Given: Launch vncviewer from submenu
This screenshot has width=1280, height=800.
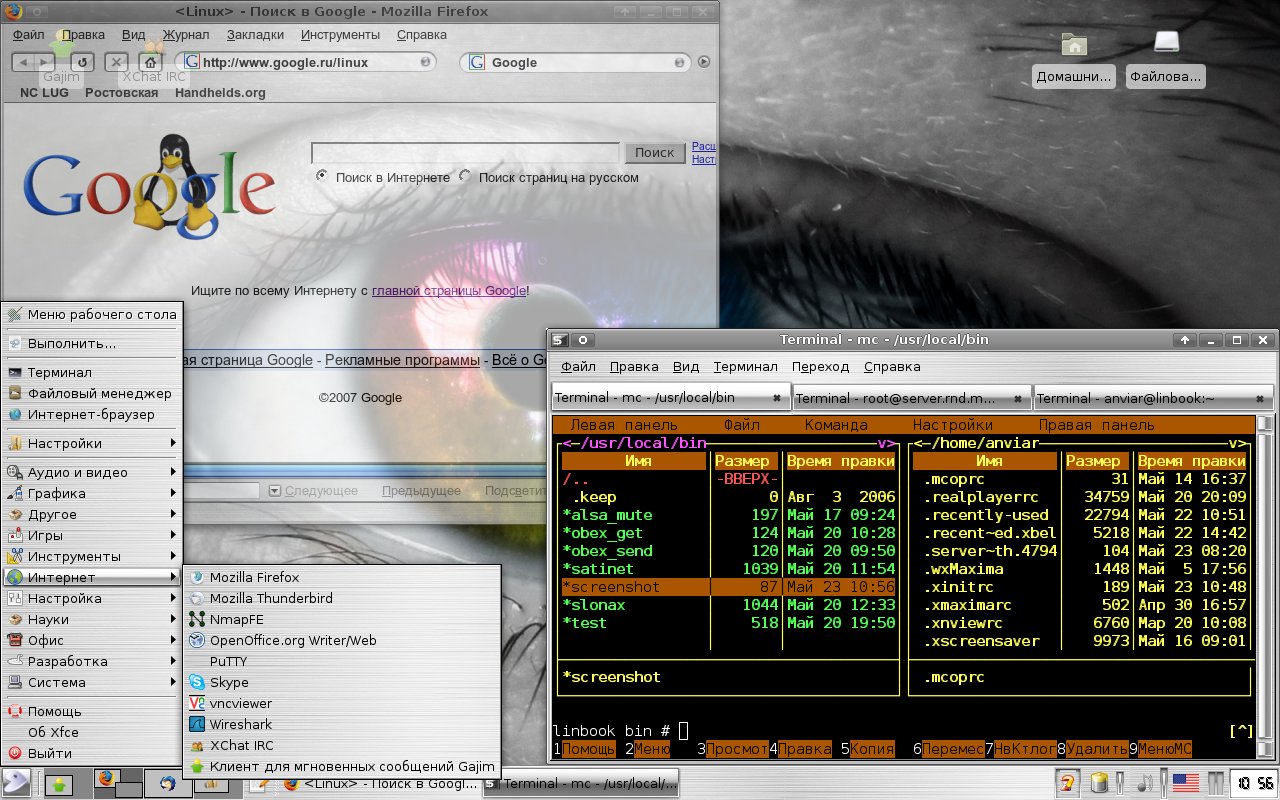Looking at the screenshot, I should [x=342, y=703].
